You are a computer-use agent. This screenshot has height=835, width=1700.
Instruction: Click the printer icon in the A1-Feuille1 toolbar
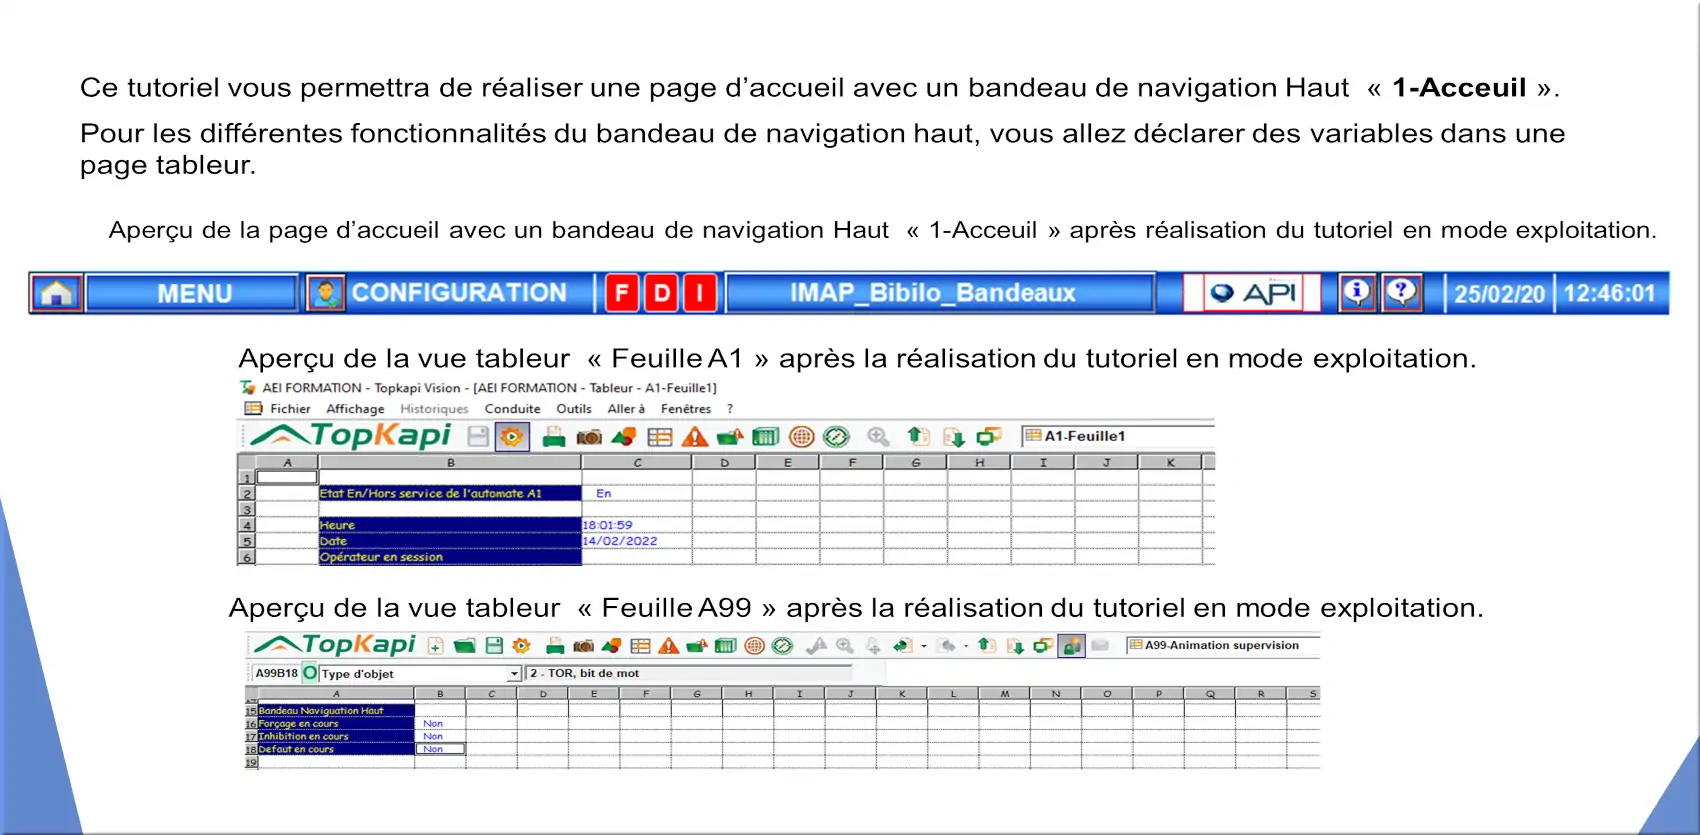[x=554, y=437]
